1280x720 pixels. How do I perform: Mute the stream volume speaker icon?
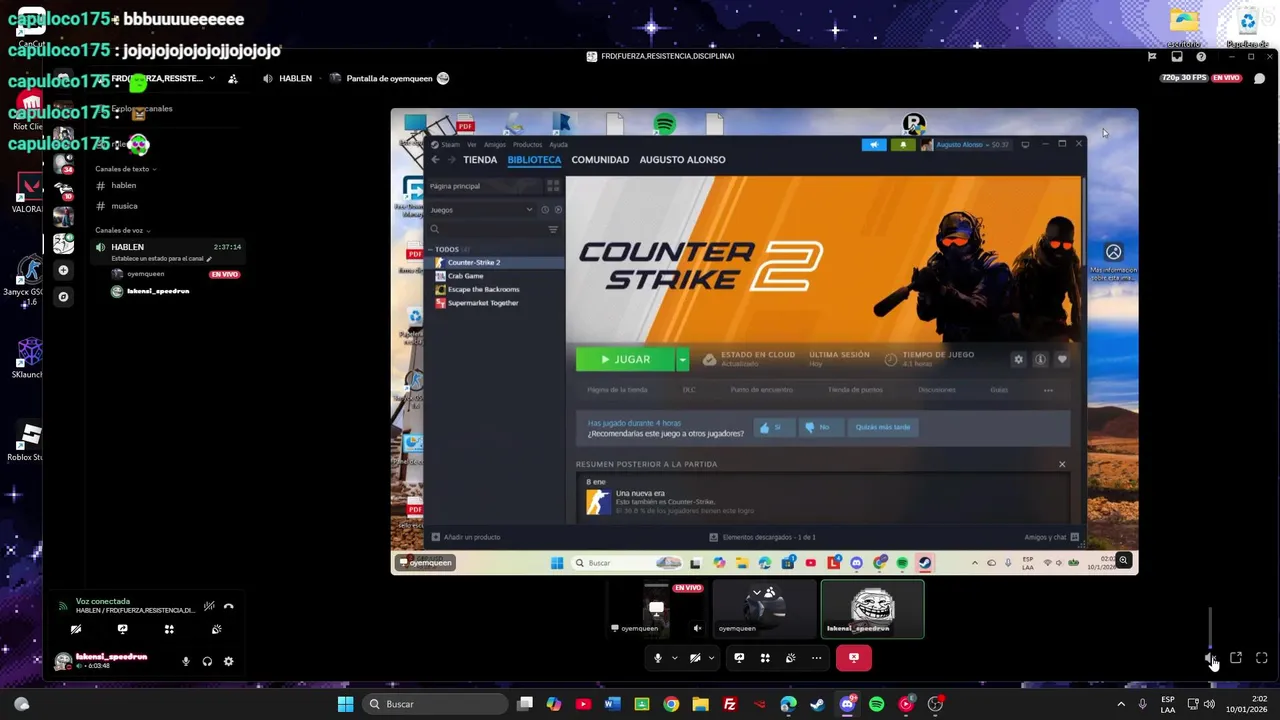click(1210, 658)
